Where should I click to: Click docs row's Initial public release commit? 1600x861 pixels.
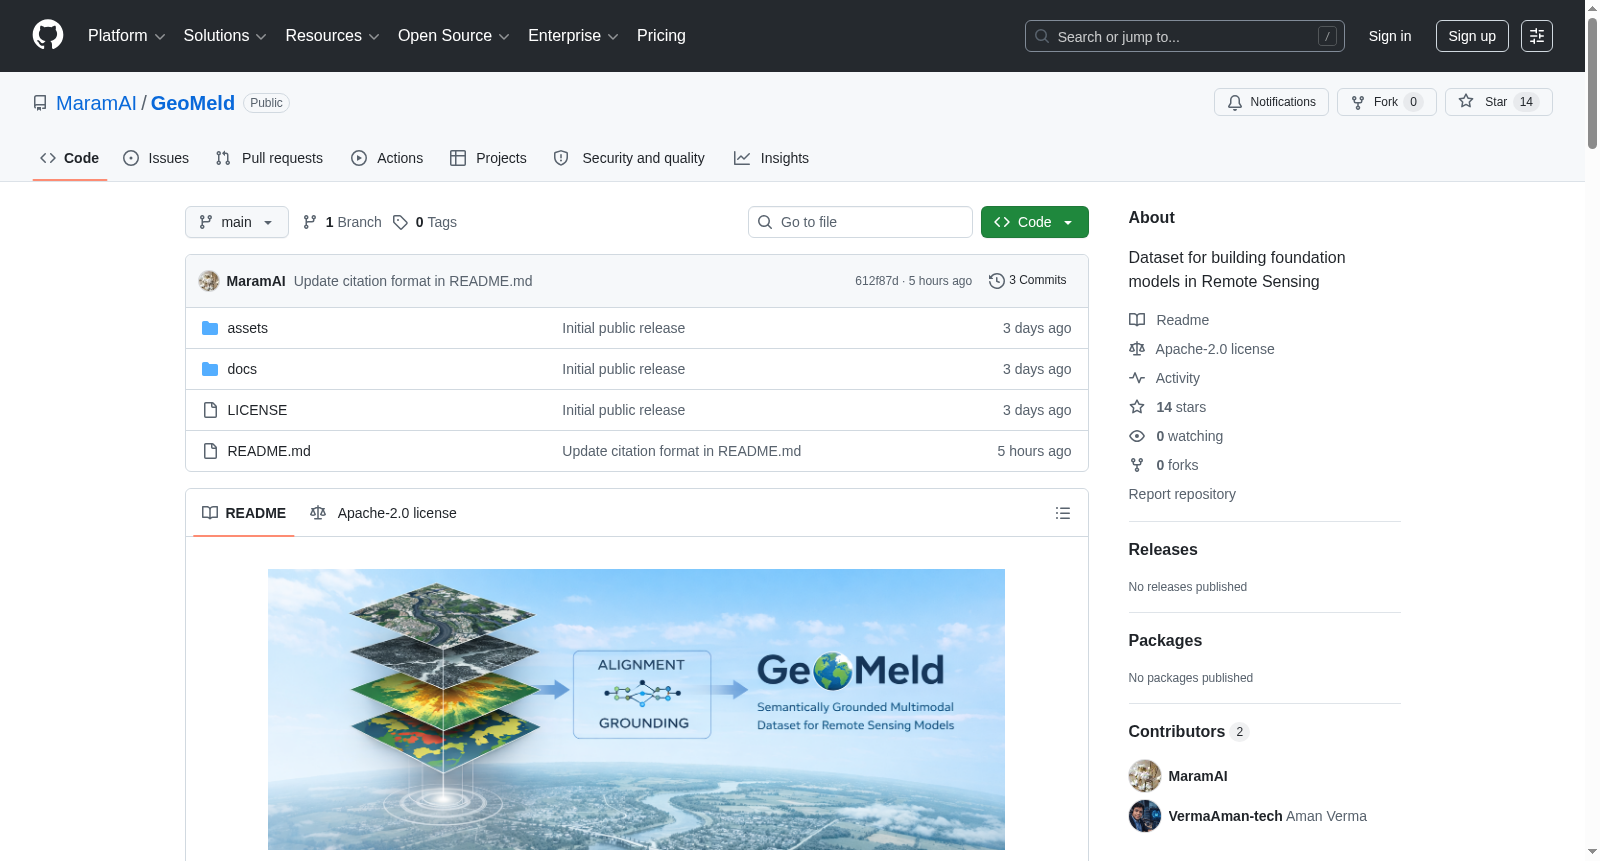point(624,369)
